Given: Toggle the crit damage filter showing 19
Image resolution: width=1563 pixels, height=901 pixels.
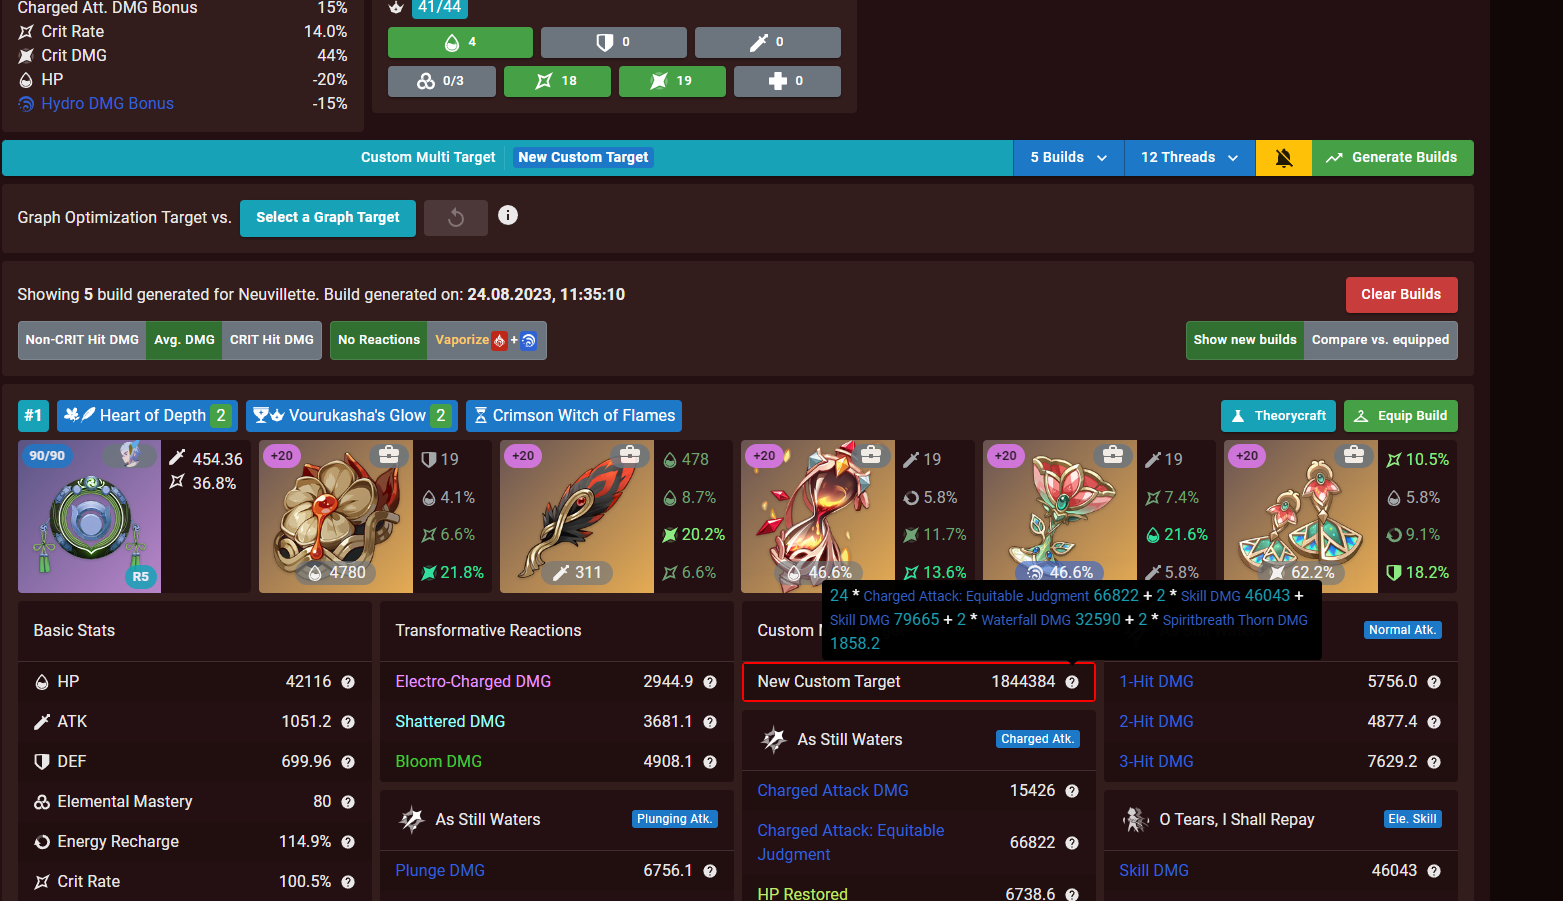Looking at the screenshot, I should pos(672,81).
